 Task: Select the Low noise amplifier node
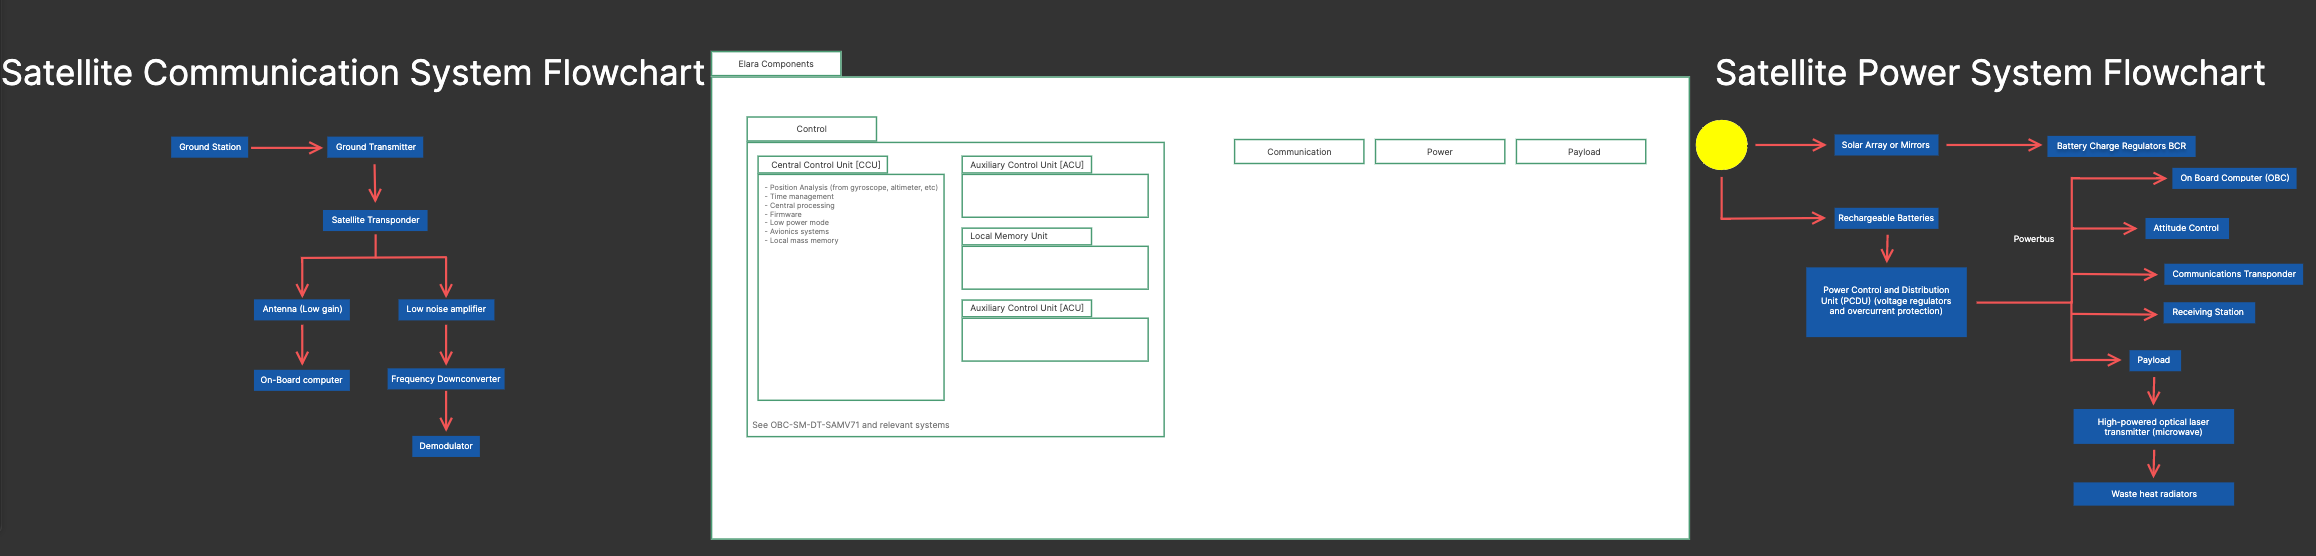pyautogui.click(x=446, y=309)
